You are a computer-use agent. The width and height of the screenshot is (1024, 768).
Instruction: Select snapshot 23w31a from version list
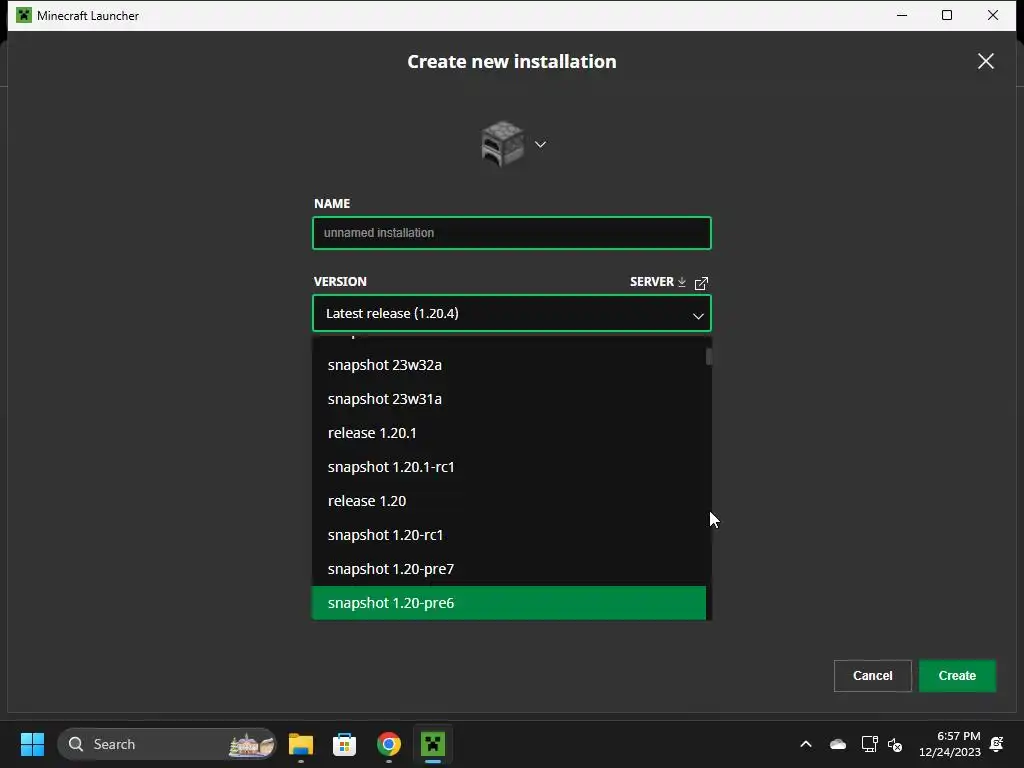point(509,399)
